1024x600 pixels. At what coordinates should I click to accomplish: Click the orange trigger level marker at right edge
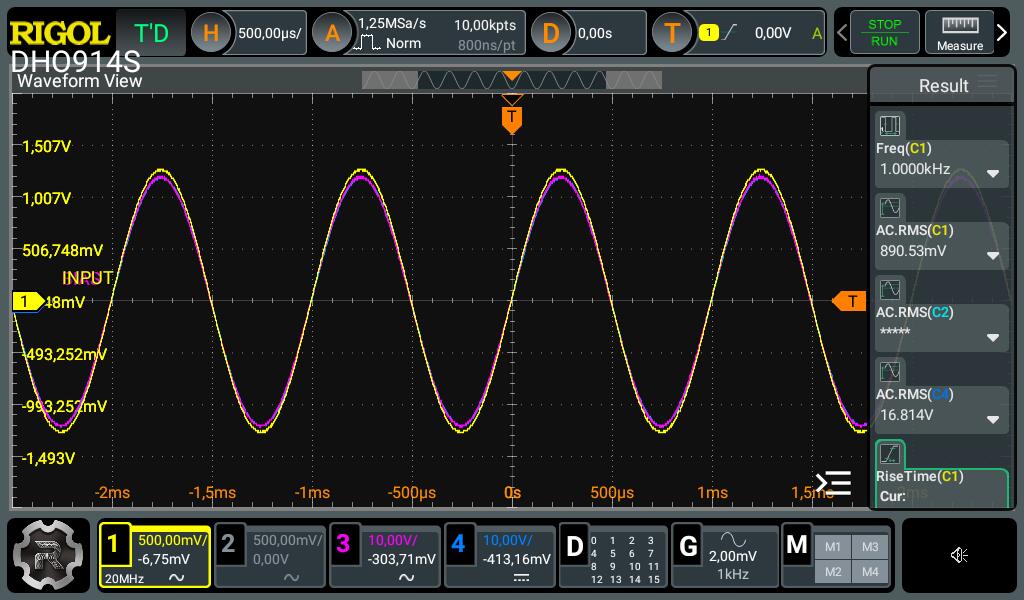[849, 301]
